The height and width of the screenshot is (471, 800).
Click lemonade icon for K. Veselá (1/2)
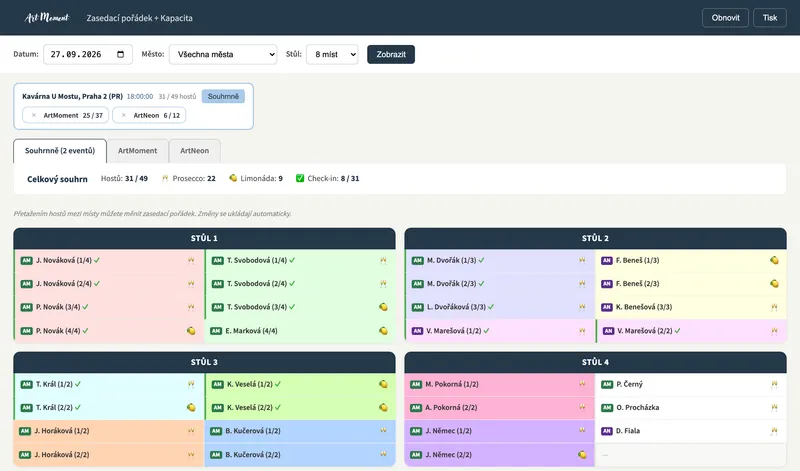click(383, 384)
